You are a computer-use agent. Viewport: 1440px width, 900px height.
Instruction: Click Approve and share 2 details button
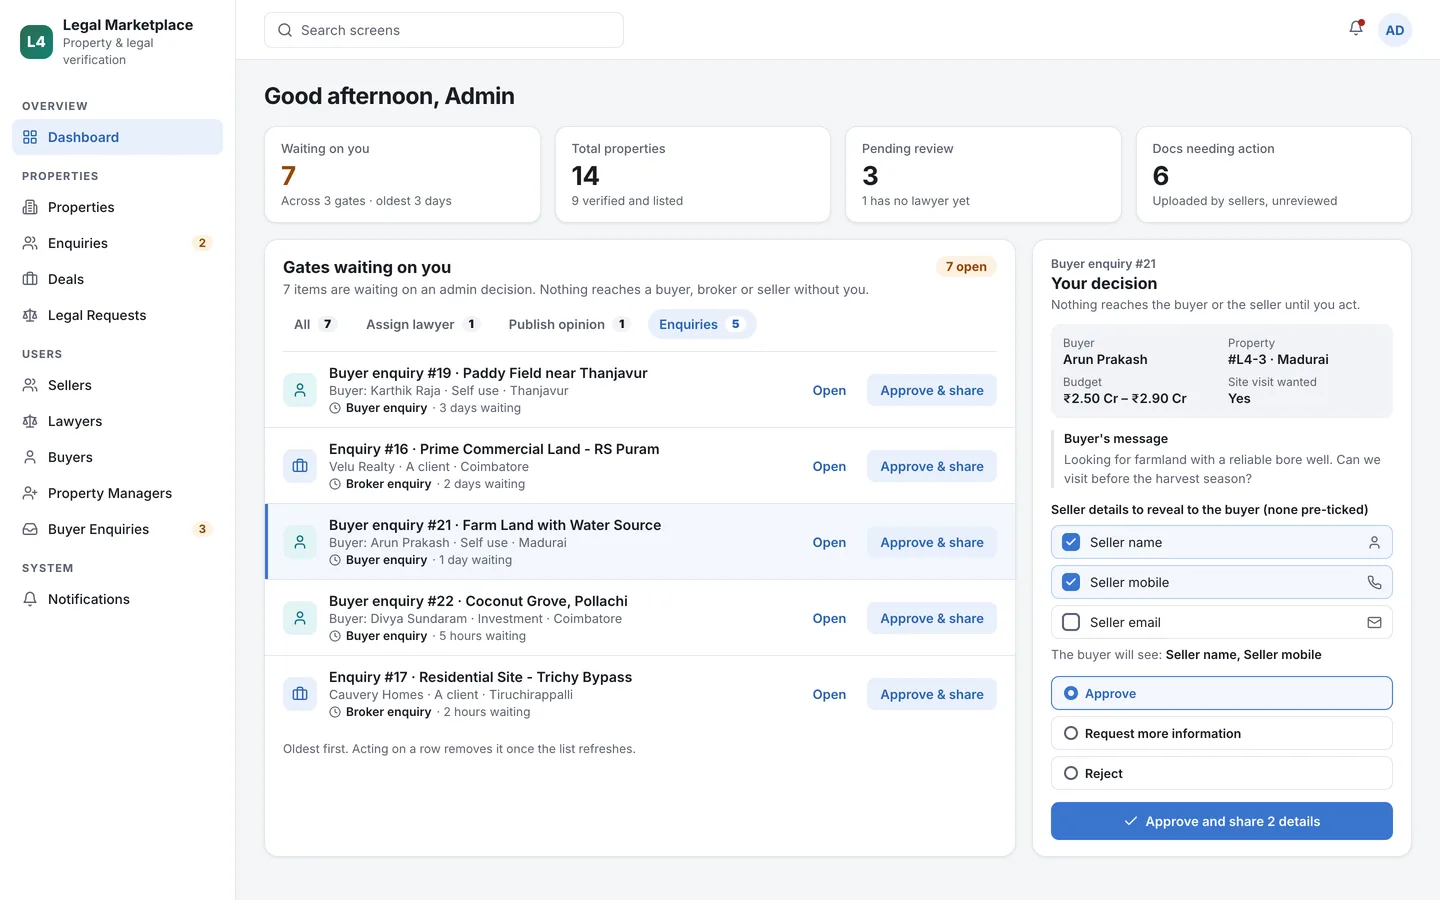(1221, 821)
